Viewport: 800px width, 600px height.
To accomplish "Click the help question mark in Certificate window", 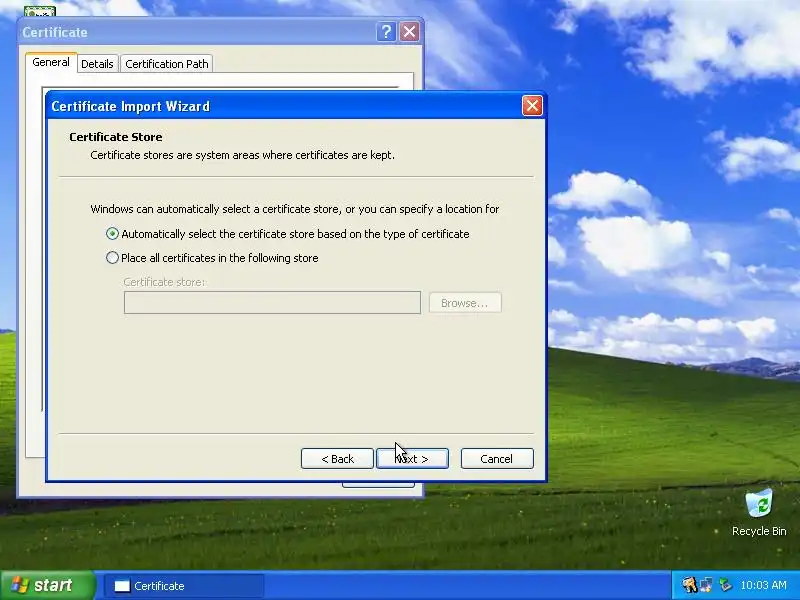I will 386,32.
